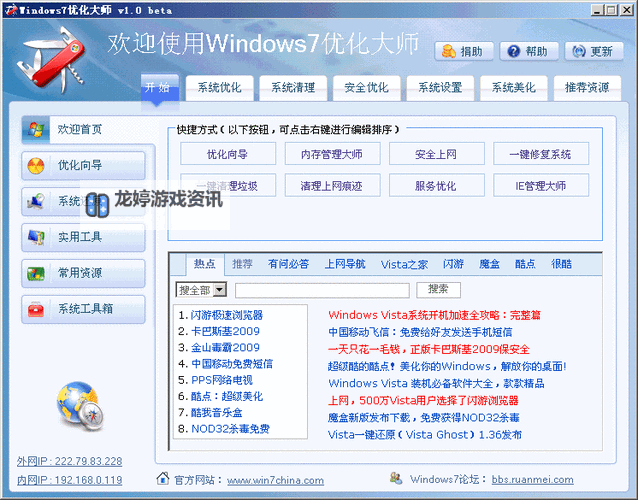Click the www.win7china.com website link

click(275, 480)
